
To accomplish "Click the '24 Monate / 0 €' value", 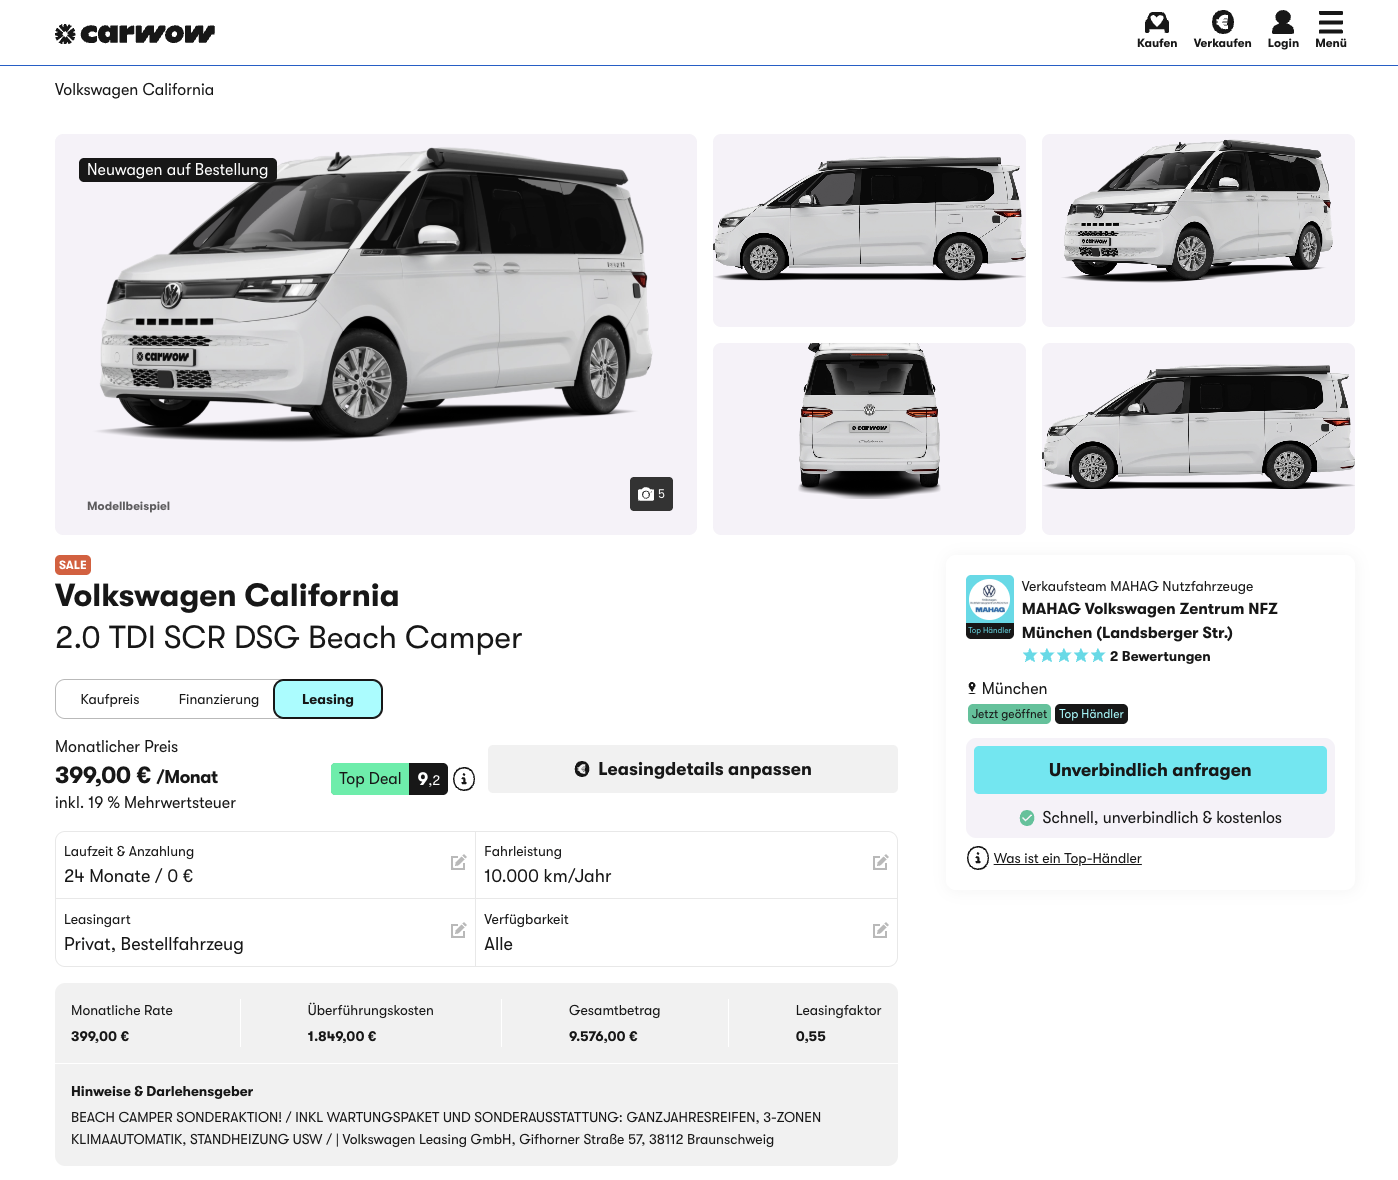I will tap(129, 876).
